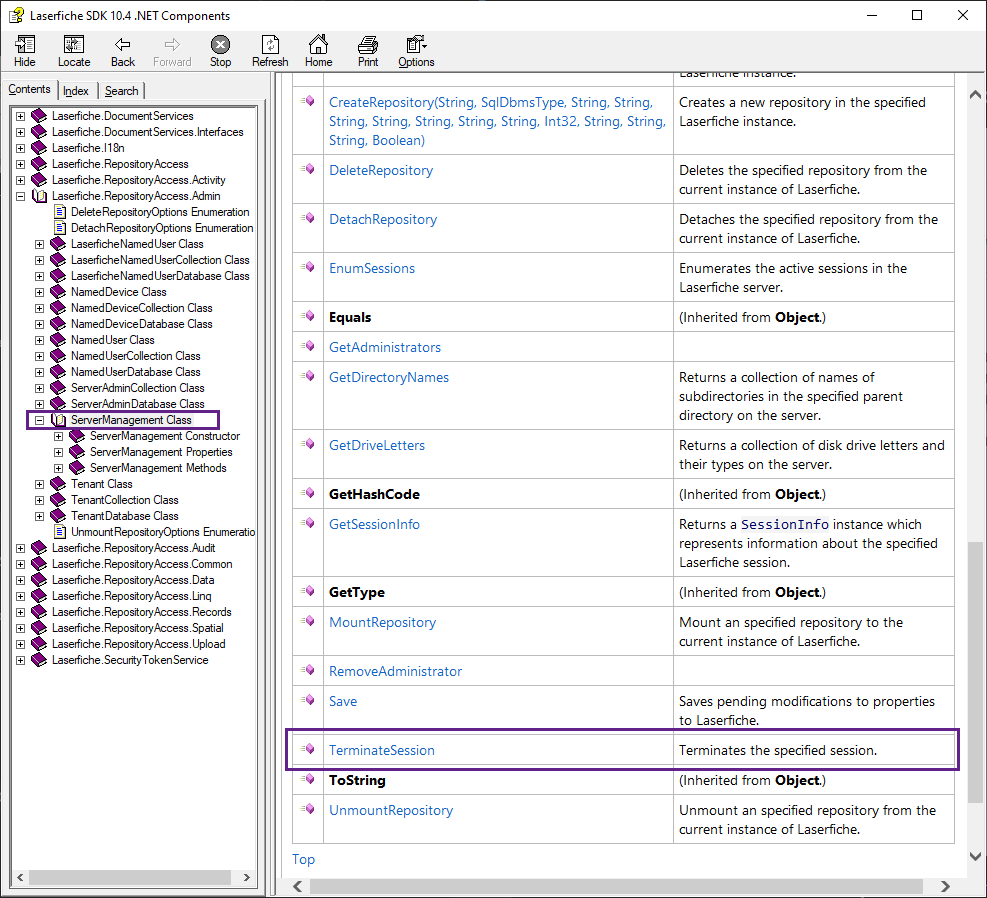Expand the LaserficheNamedUser Class node
The height and width of the screenshot is (898, 987).
pyautogui.click(x=39, y=244)
